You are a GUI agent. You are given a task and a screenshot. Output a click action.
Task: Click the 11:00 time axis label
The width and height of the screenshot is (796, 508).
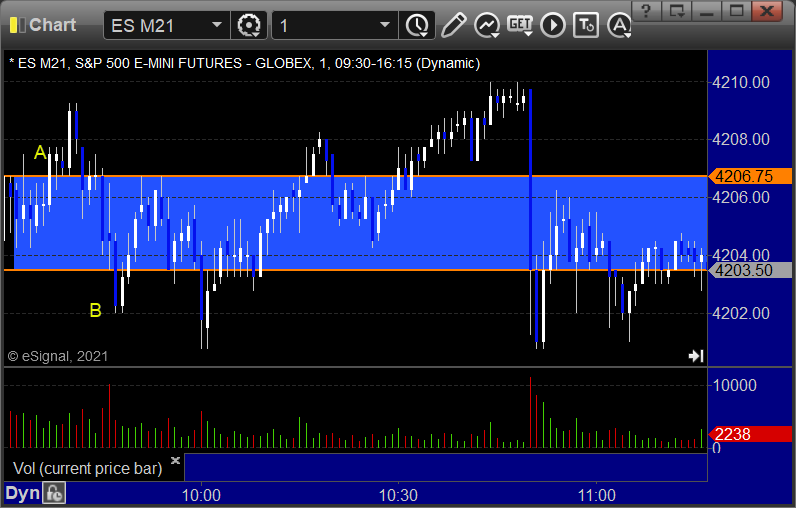(596, 495)
